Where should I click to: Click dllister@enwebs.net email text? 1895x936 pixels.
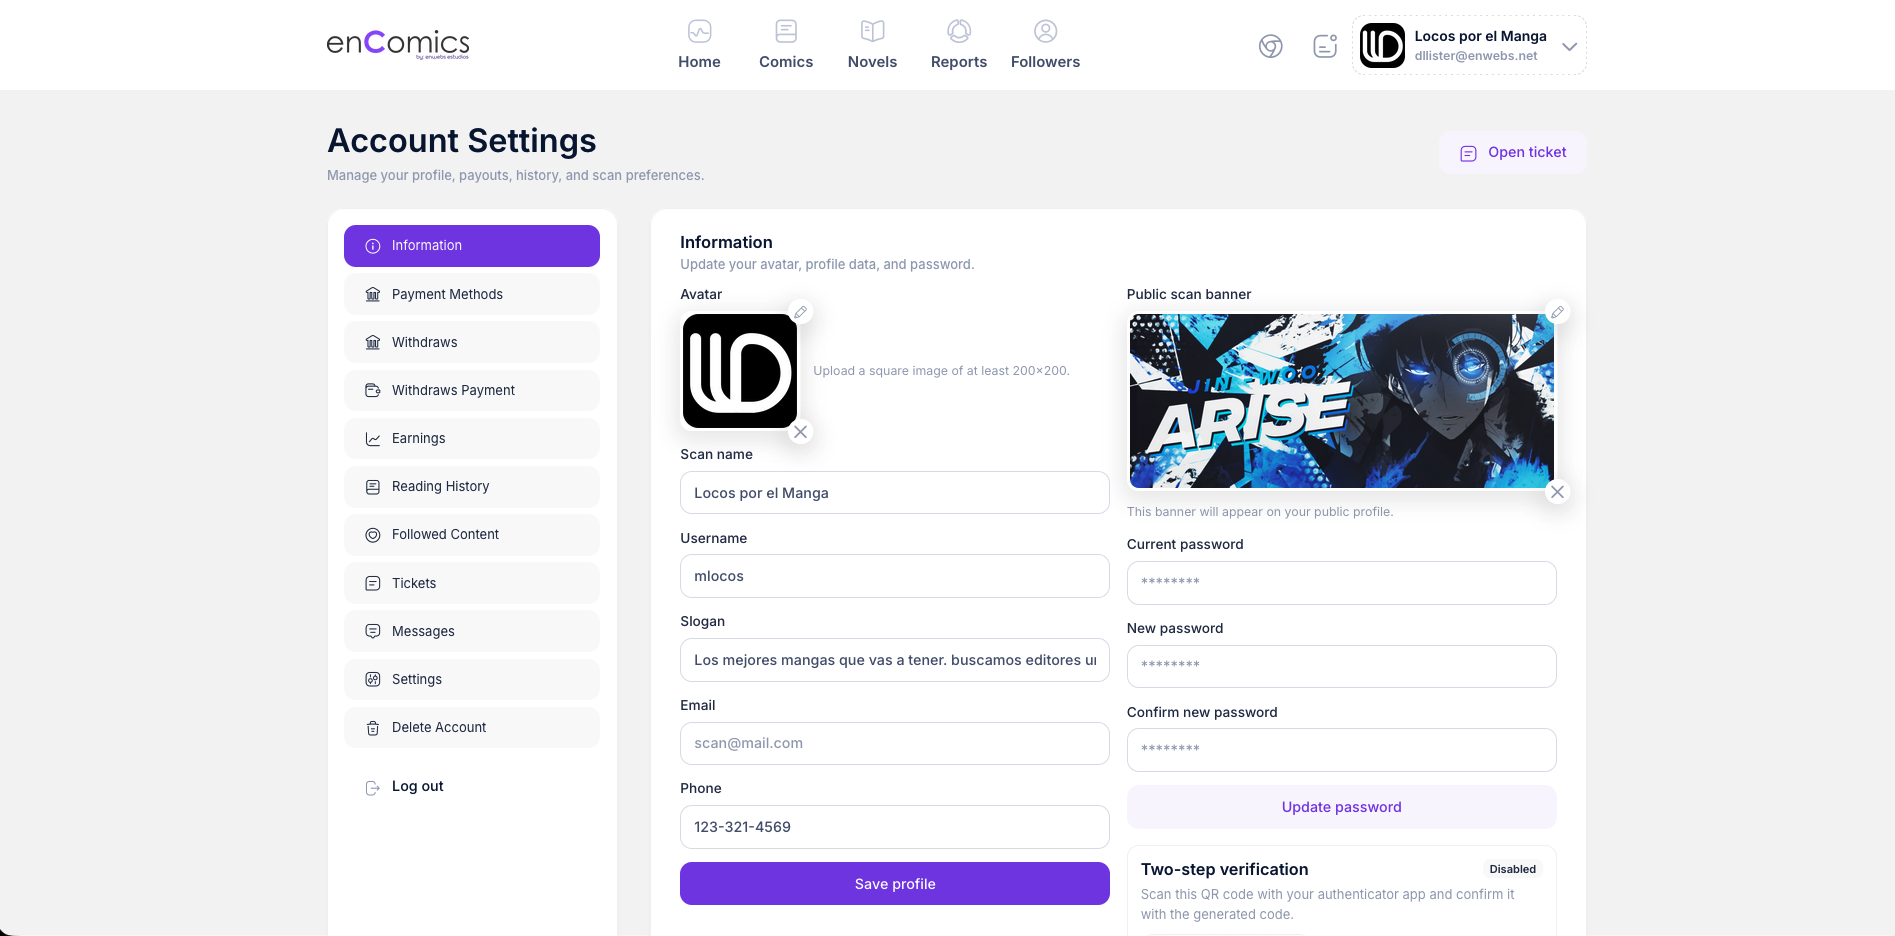[x=1475, y=56]
